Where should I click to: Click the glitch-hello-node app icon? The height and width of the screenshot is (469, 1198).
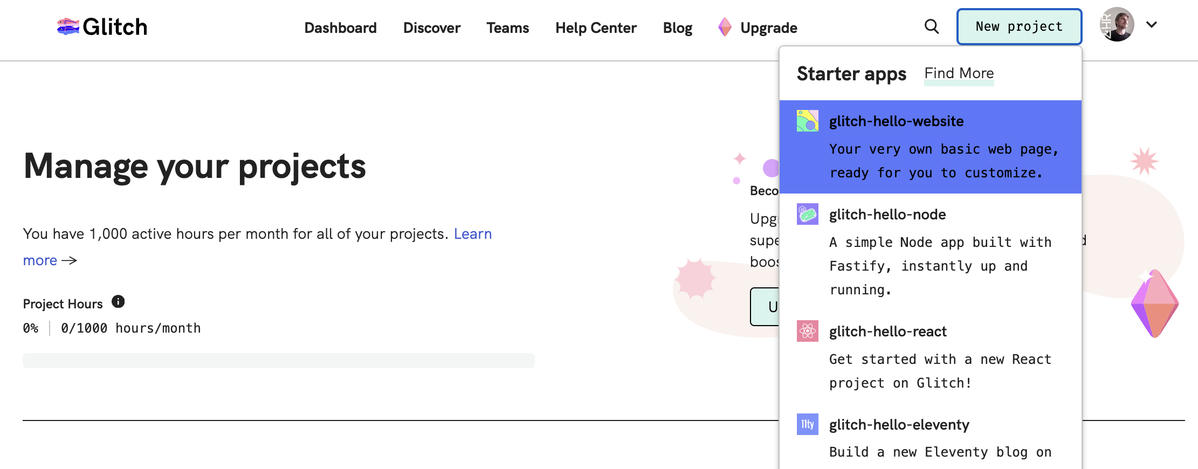[x=808, y=214]
